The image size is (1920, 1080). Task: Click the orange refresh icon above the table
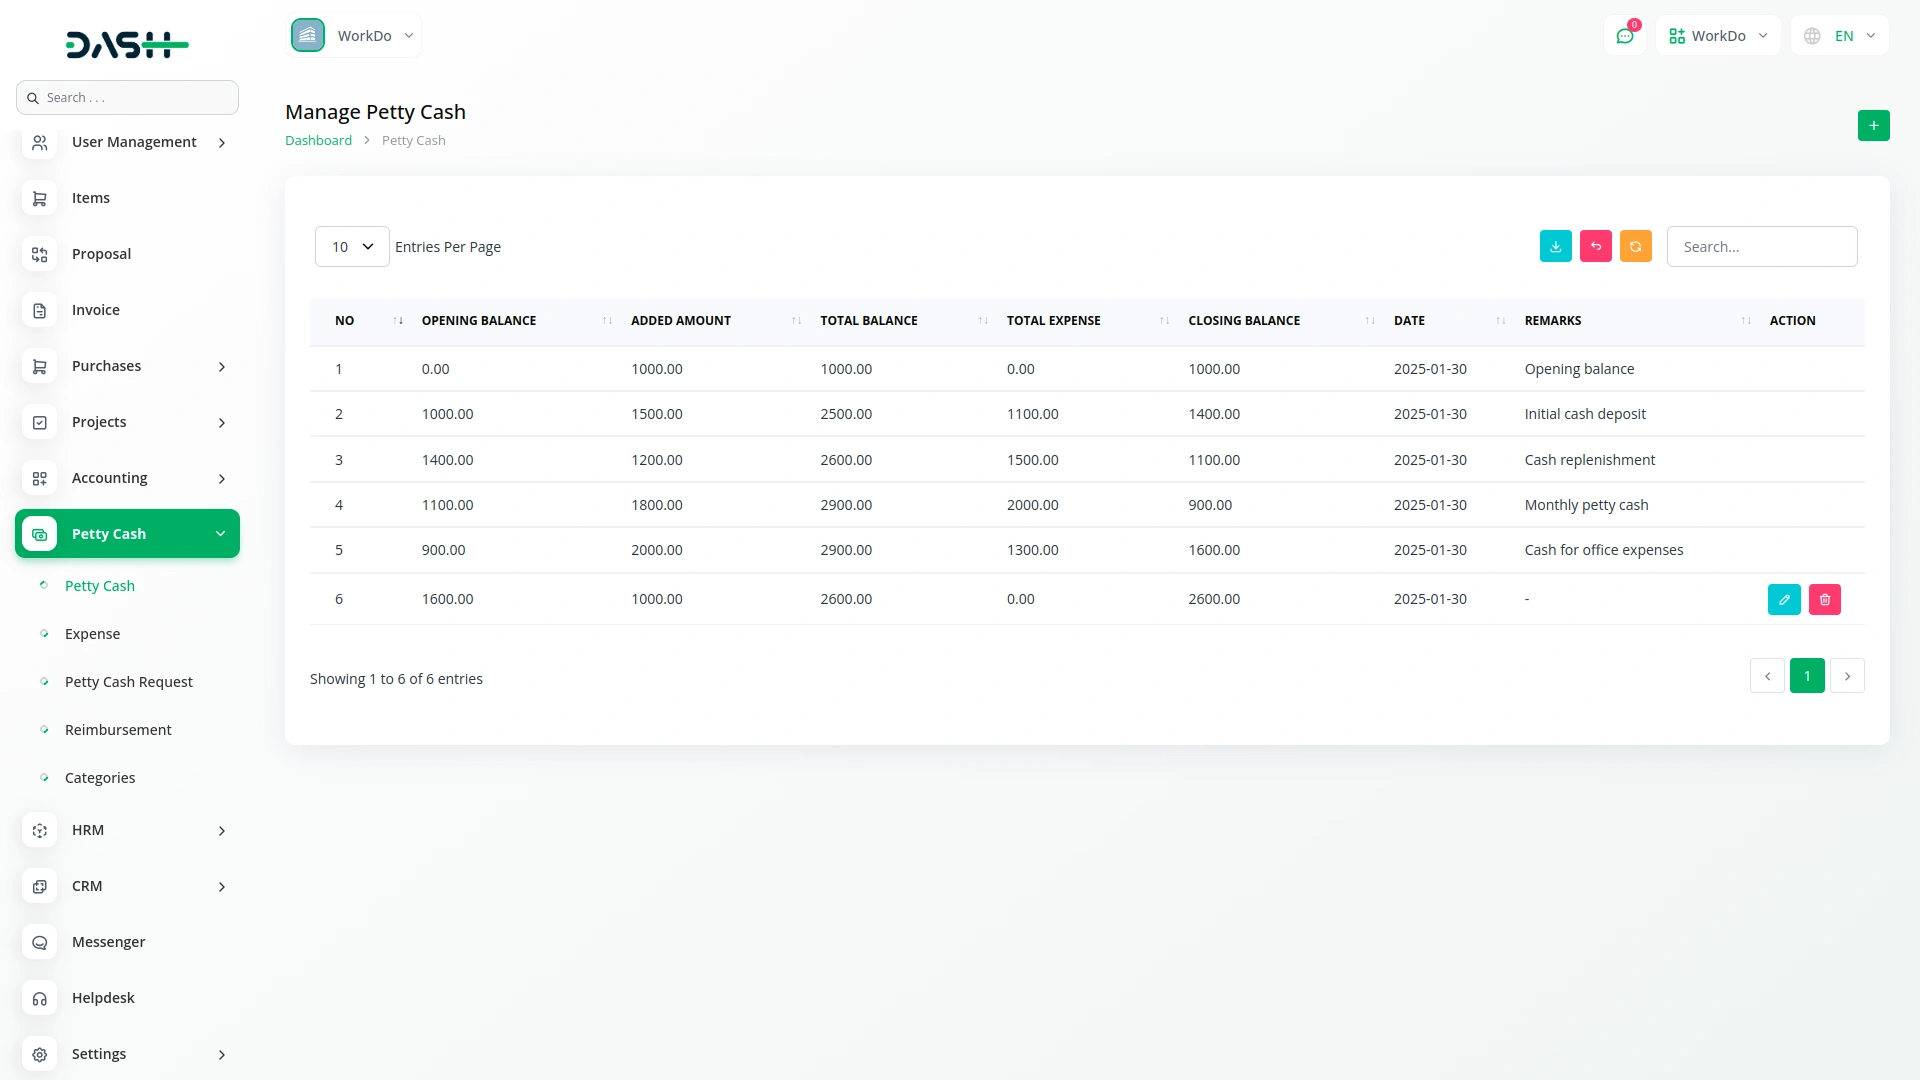(x=1635, y=246)
